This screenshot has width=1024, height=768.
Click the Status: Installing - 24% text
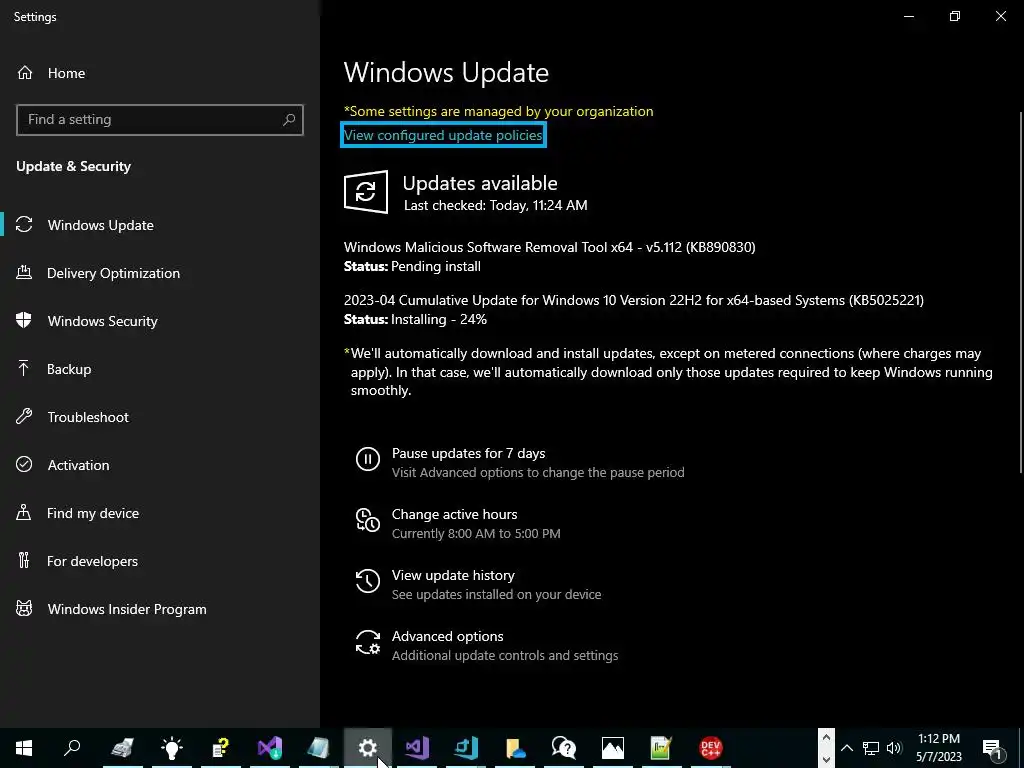[415, 319]
